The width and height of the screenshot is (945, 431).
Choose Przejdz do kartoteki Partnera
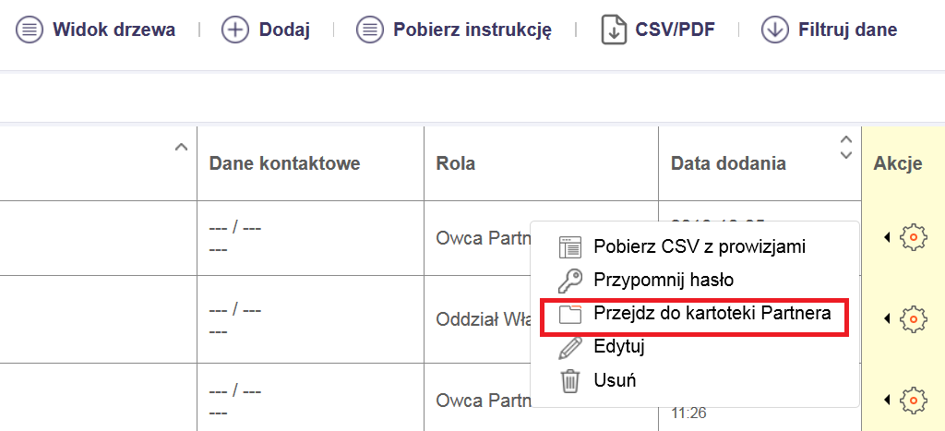point(711,314)
